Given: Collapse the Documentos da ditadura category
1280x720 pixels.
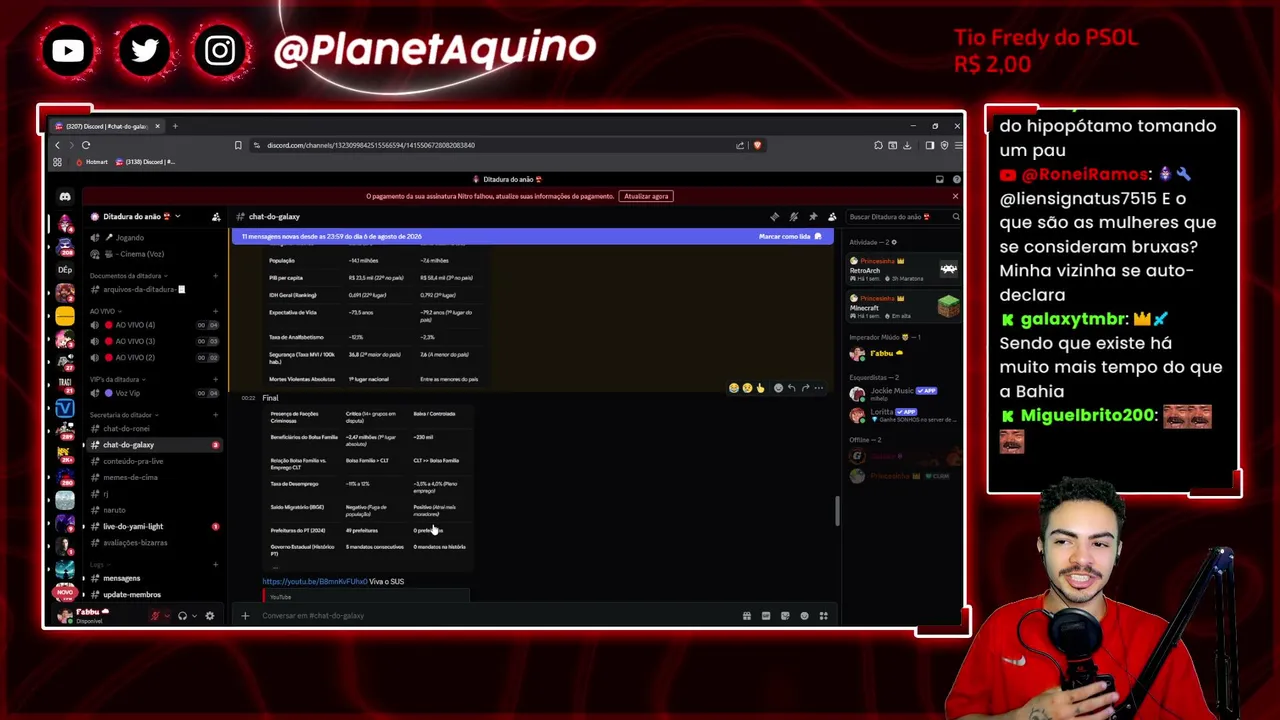Looking at the screenshot, I should [x=128, y=276].
